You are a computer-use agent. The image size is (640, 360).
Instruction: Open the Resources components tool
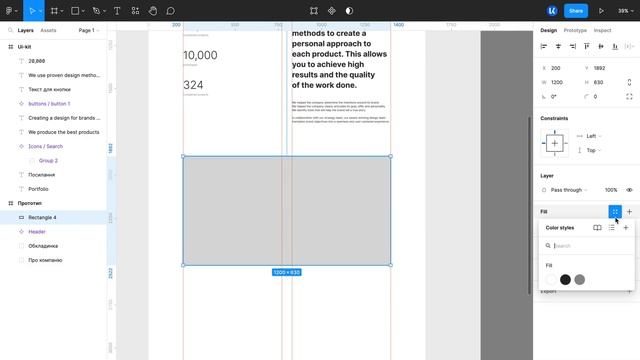click(135, 11)
